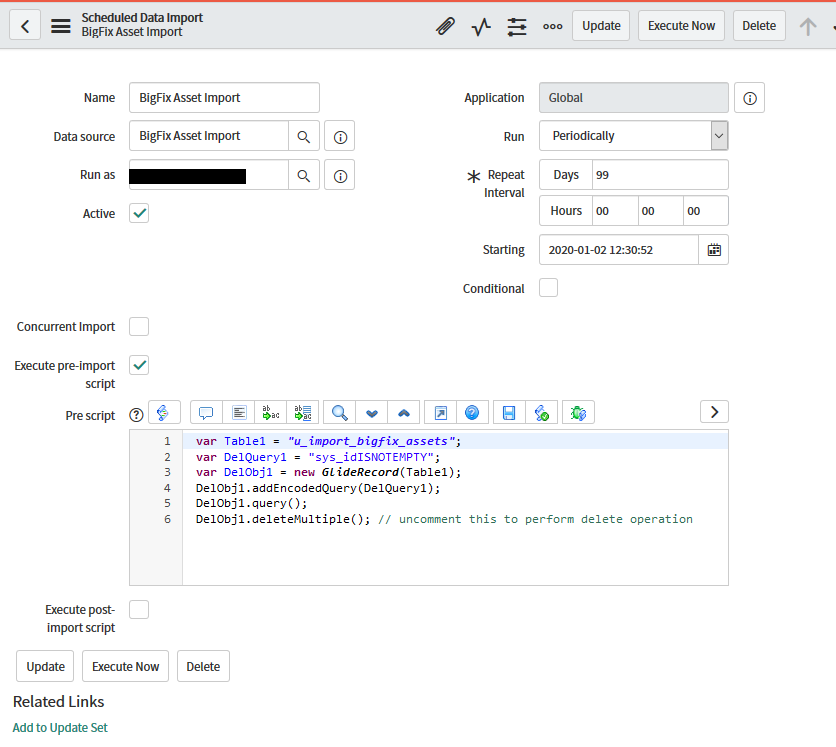
Task: Open the Starting date calendar picker
Action: pos(714,250)
